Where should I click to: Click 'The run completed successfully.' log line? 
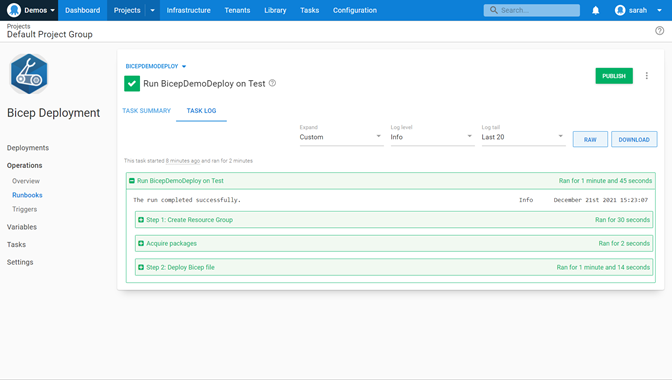coord(187,200)
